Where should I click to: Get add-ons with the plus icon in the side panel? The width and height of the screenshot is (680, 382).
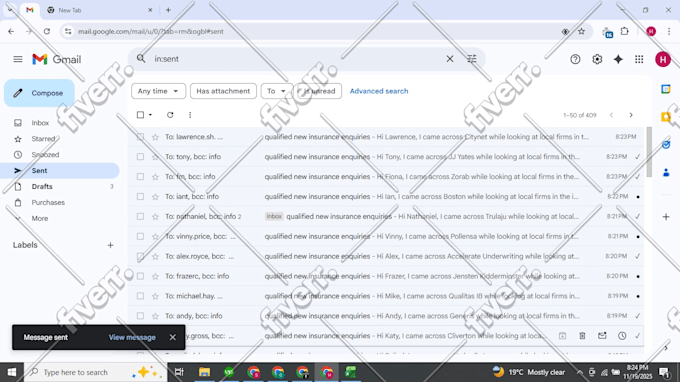tap(666, 216)
